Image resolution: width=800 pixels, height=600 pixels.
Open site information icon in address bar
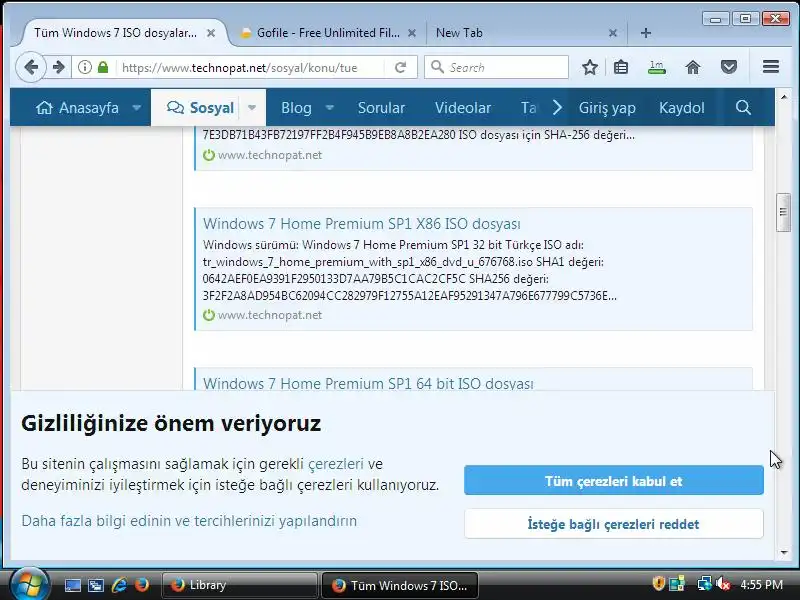tap(85, 67)
